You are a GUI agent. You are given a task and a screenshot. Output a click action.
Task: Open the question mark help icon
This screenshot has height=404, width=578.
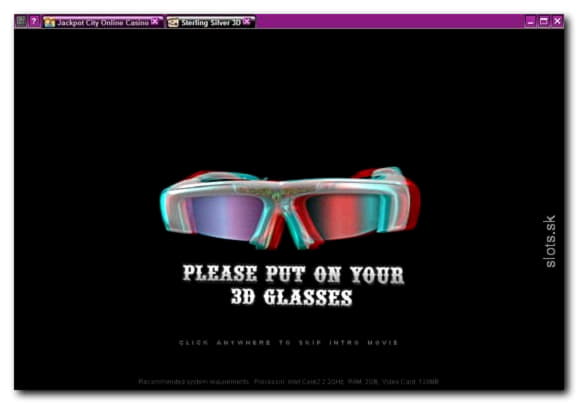click(34, 21)
